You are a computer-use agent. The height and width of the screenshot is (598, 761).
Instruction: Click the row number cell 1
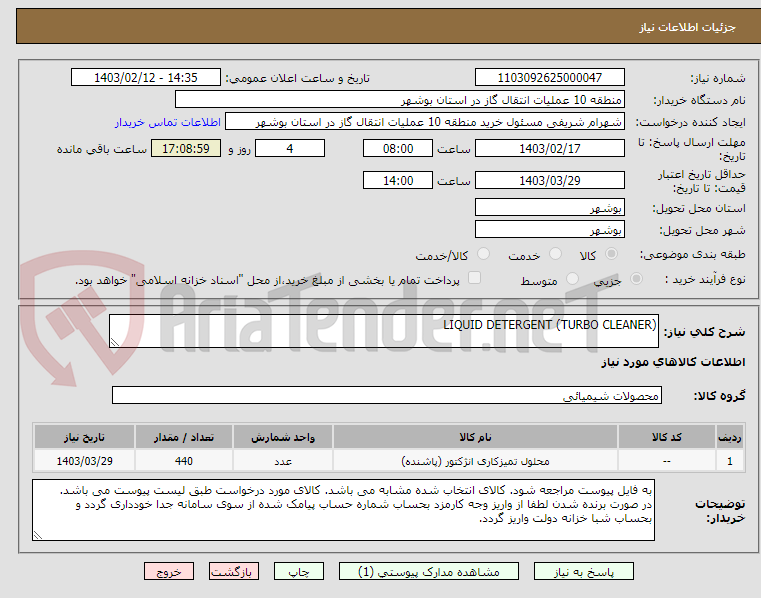tap(729, 461)
